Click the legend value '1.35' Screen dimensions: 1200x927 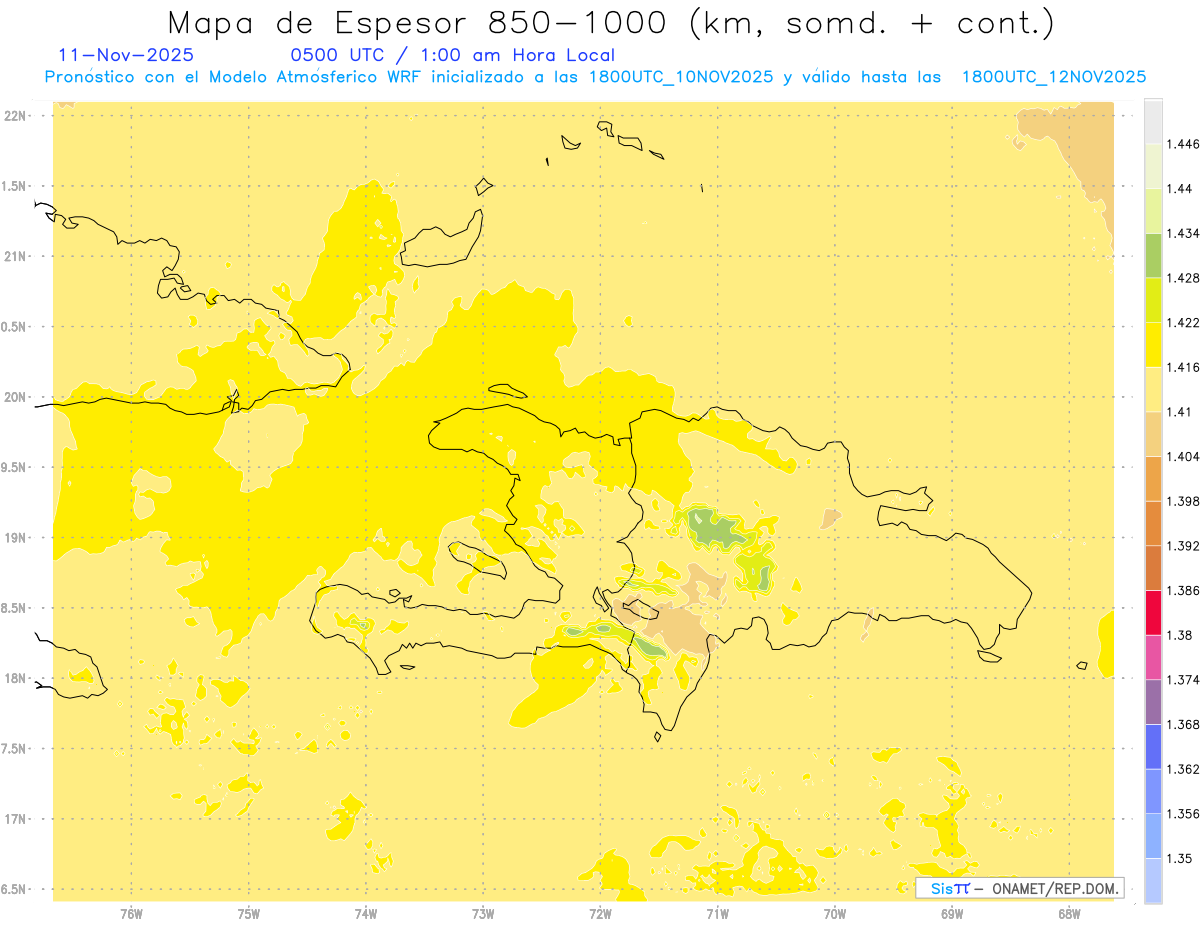1179,858
